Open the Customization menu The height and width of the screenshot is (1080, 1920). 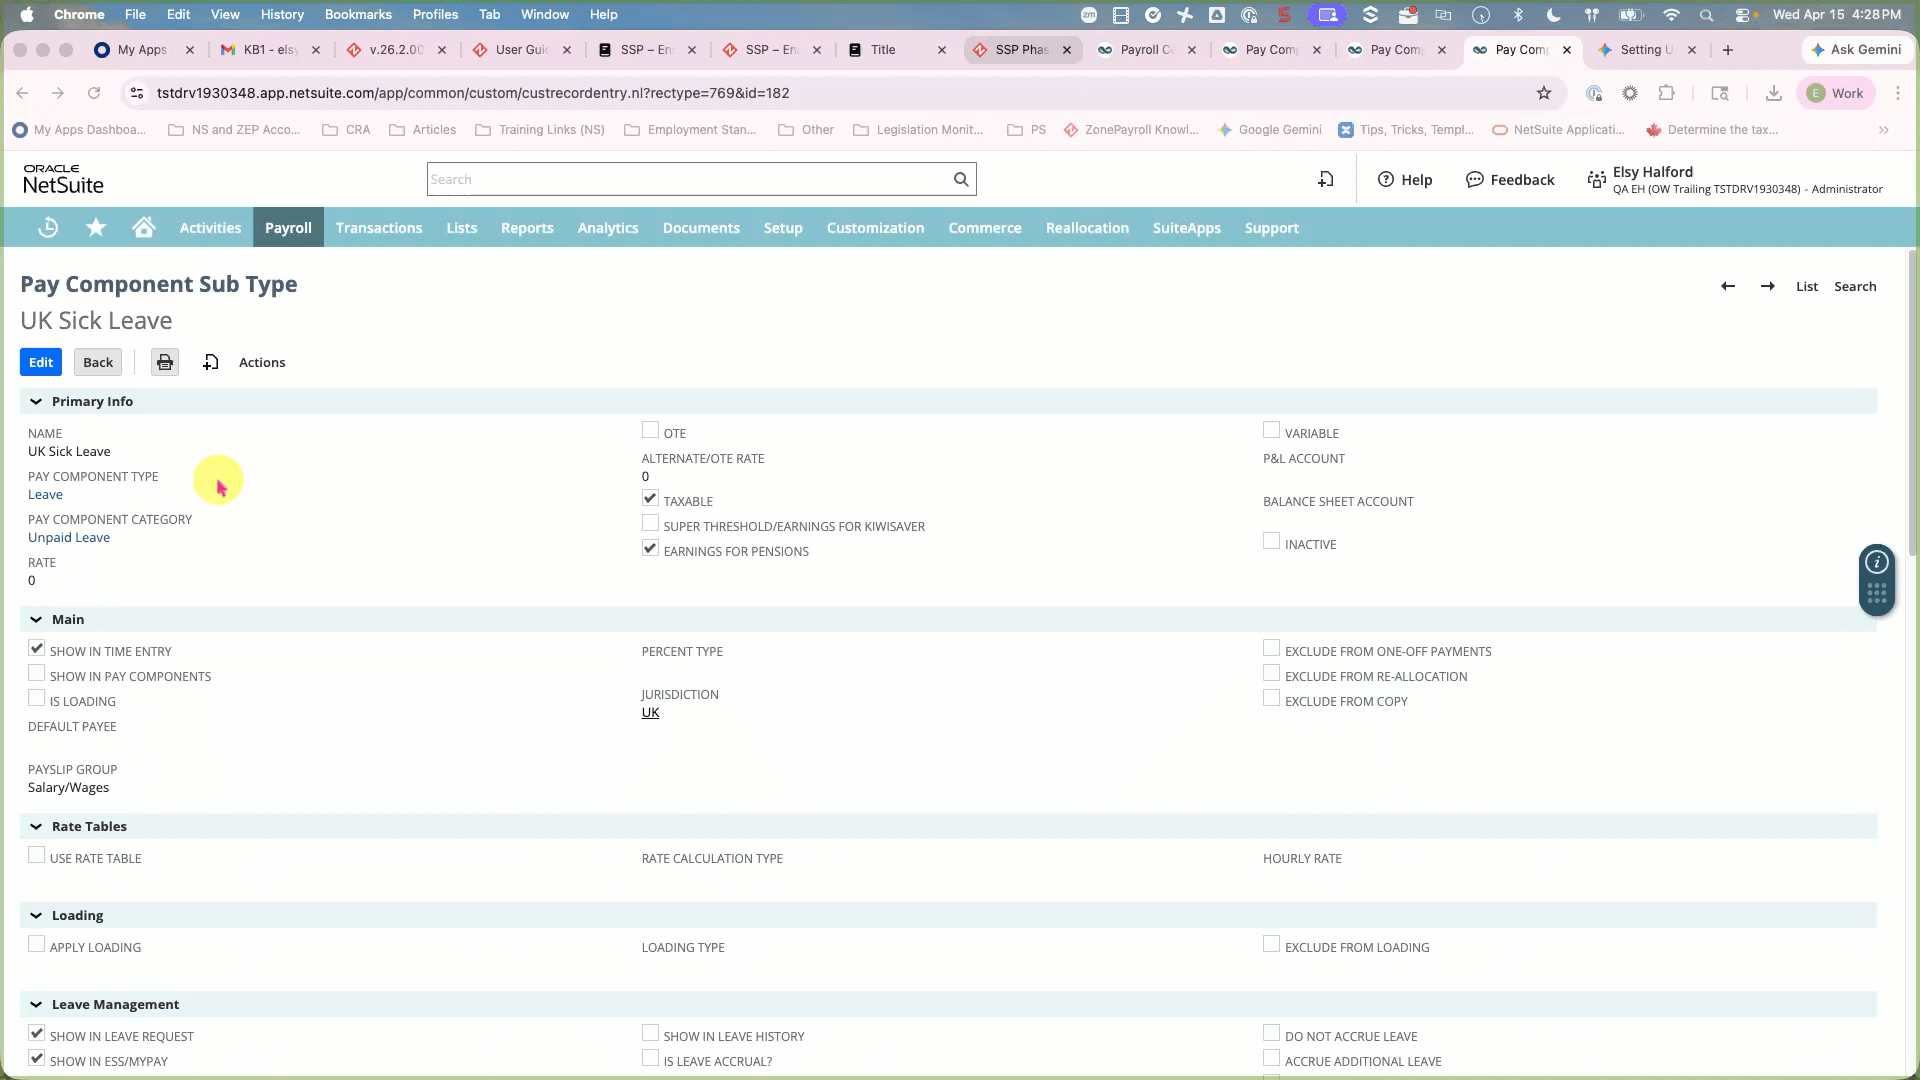point(875,228)
